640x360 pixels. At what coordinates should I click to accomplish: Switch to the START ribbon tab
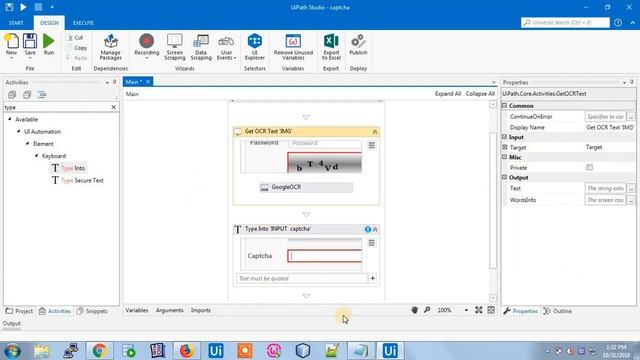[x=16, y=23]
